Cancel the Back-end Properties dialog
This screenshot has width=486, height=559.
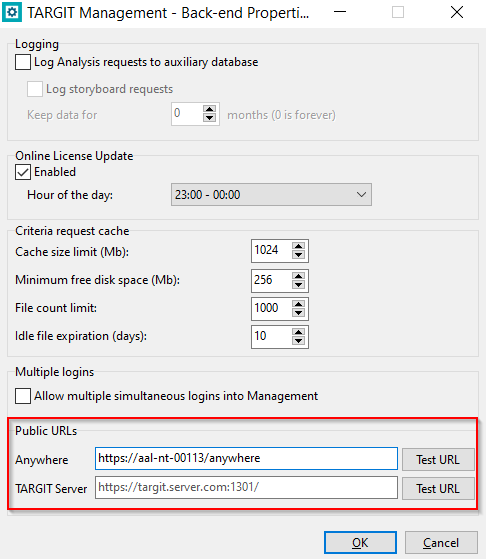coord(441,543)
